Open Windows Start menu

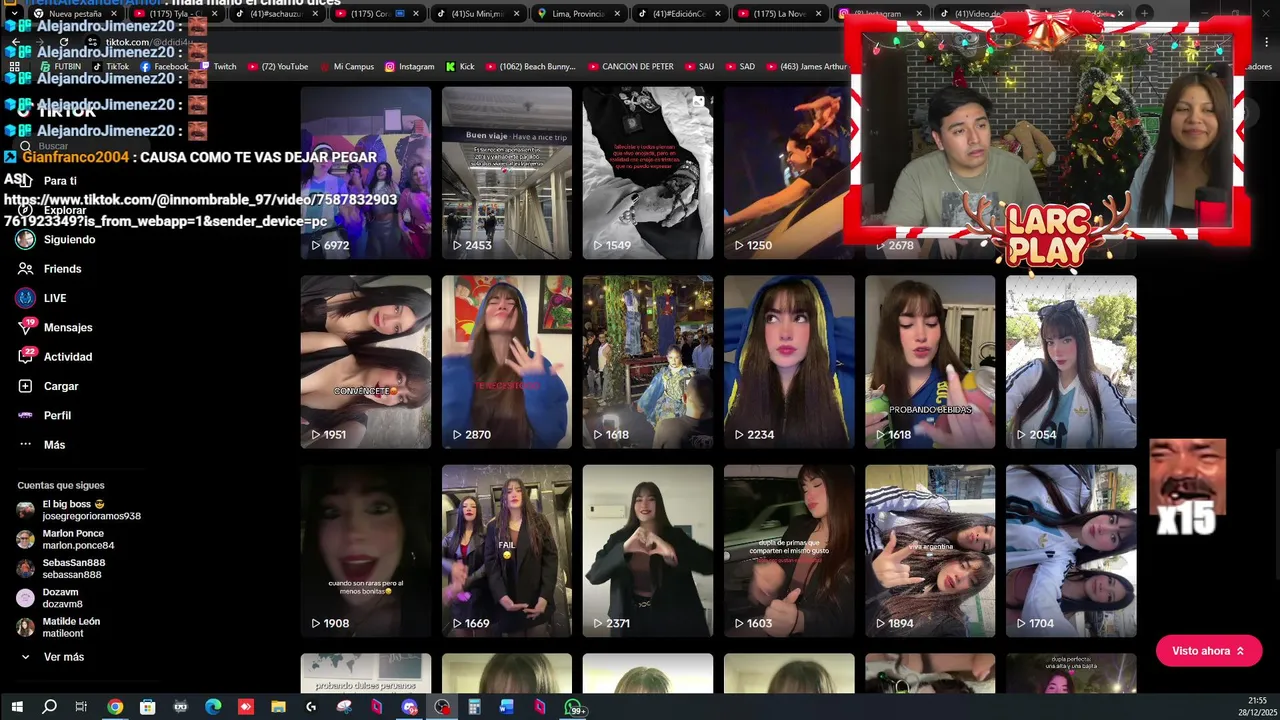[x=17, y=707]
